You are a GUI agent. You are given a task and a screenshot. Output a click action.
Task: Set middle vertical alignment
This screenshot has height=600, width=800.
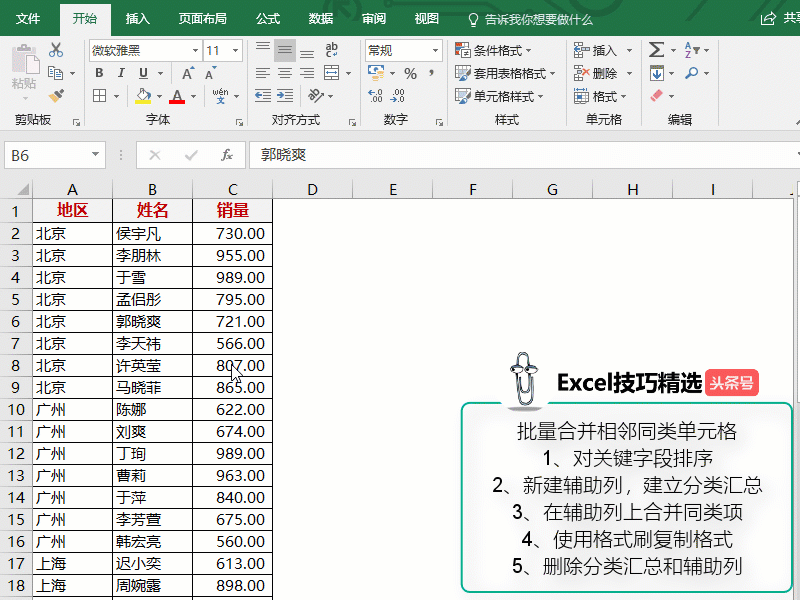coord(285,50)
